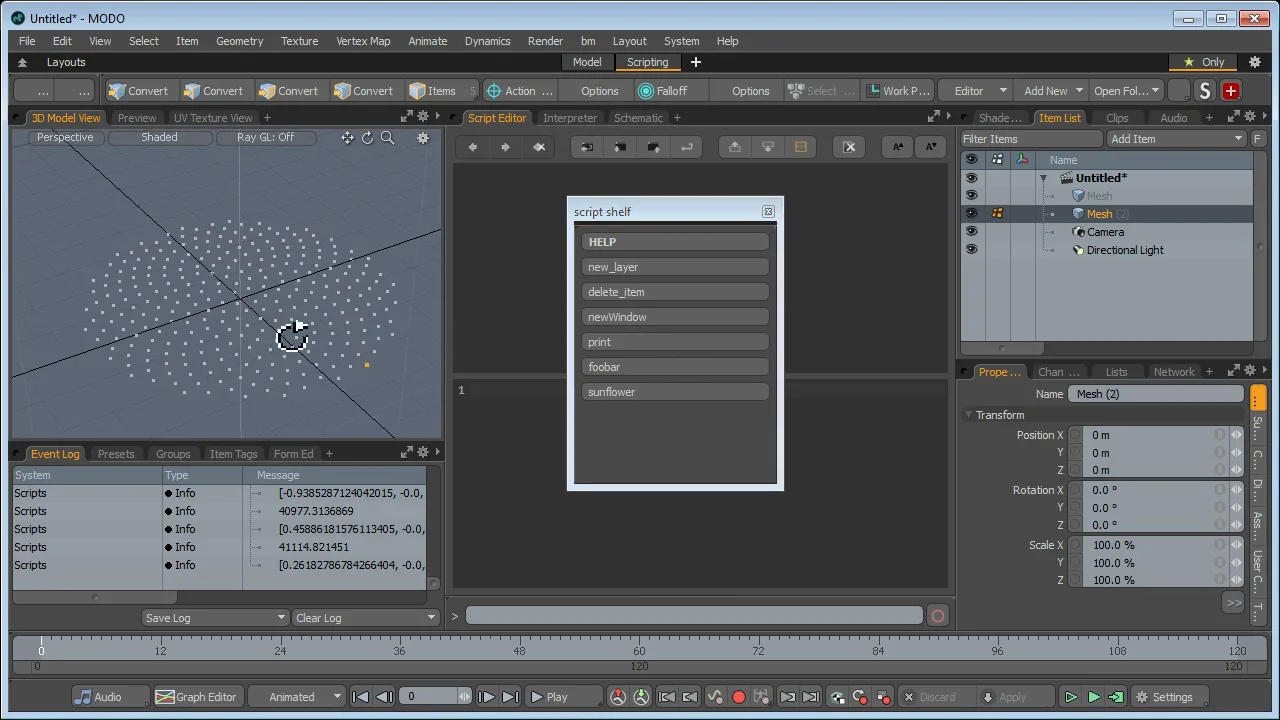Toggle visibility of Mesh (2) item

tap(971, 214)
